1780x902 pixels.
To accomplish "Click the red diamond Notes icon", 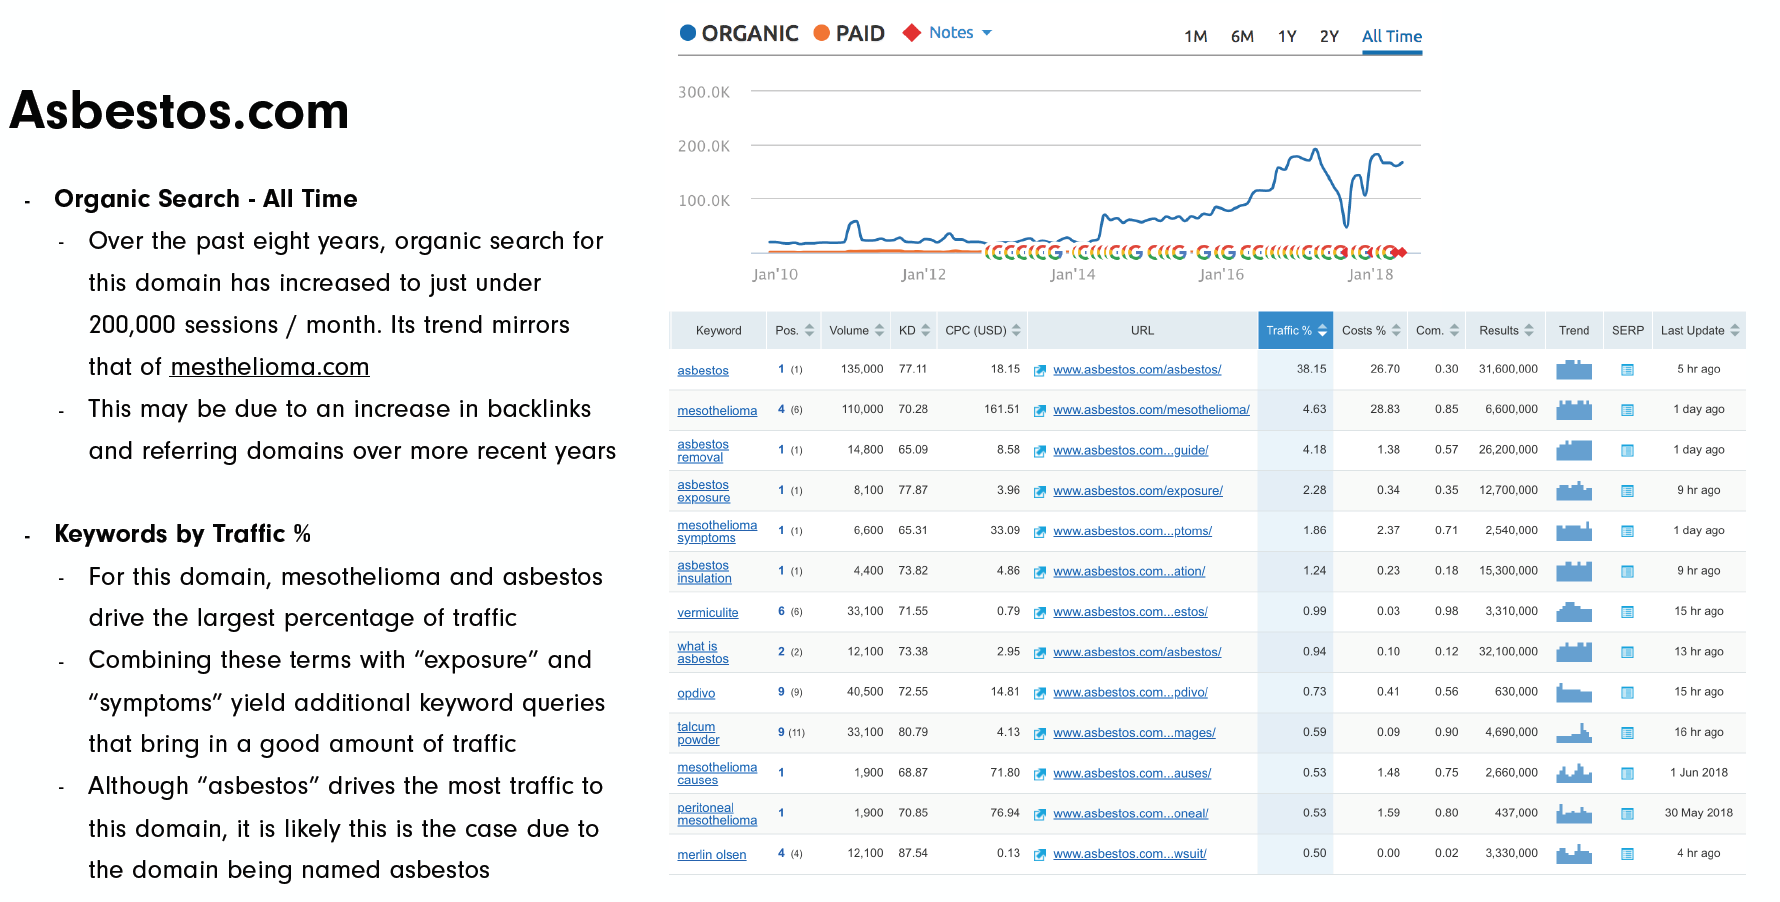I will coord(911,33).
